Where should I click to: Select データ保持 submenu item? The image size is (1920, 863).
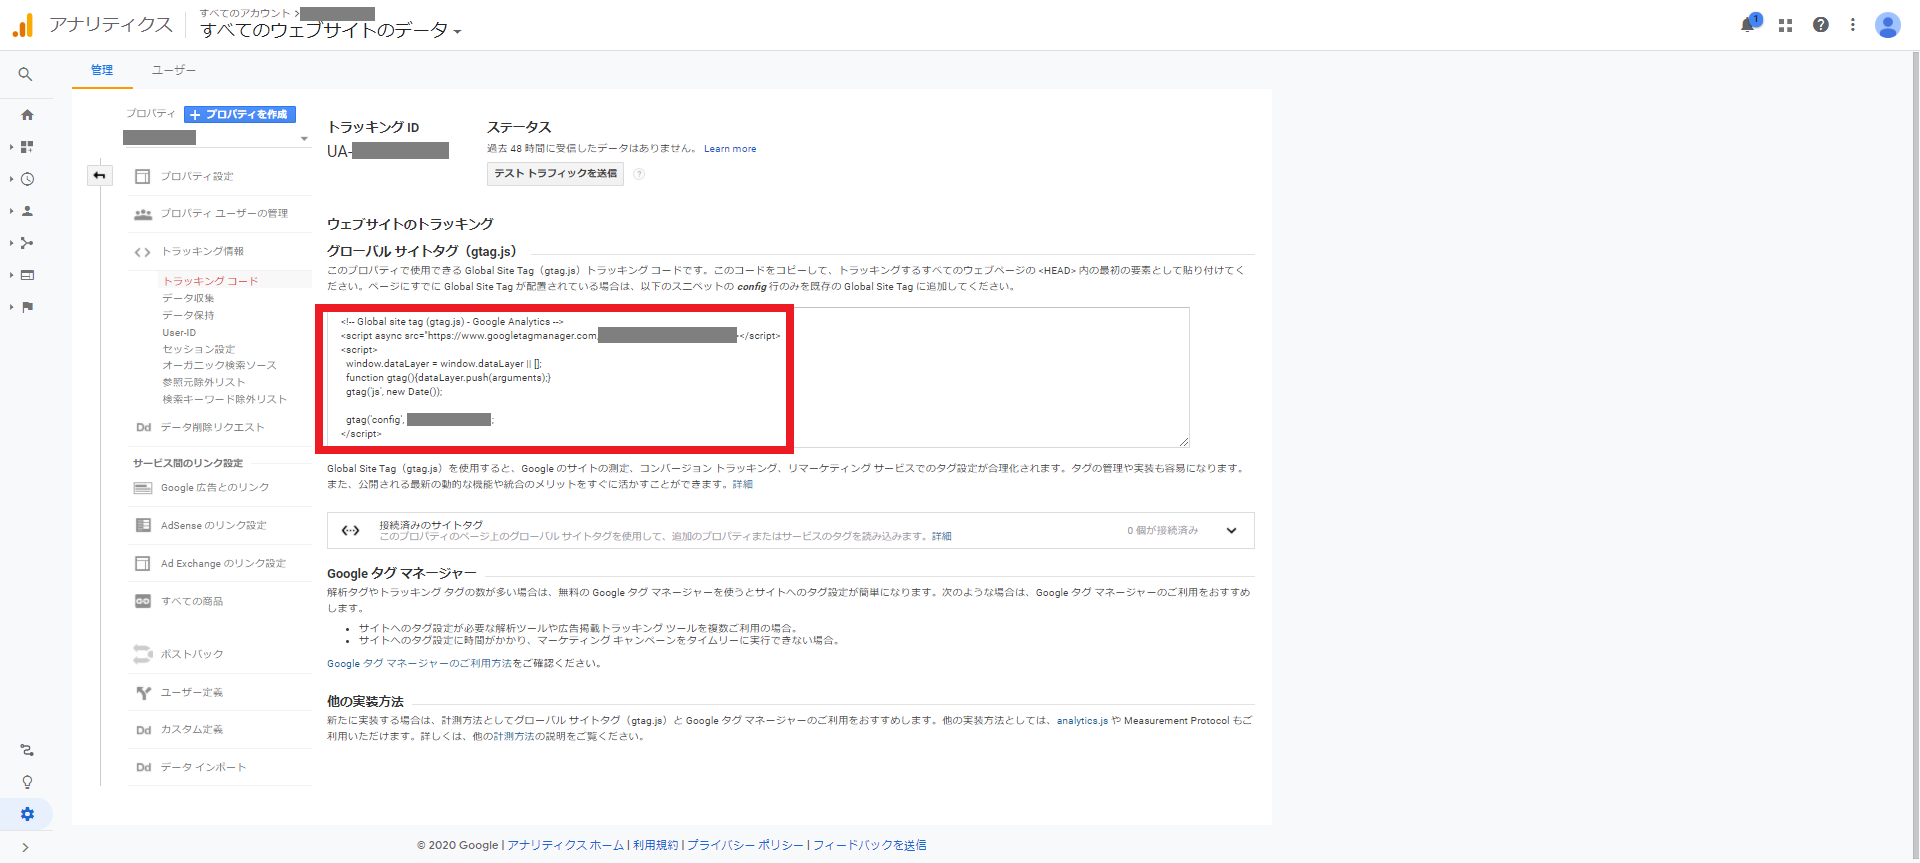pyautogui.click(x=188, y=315)
